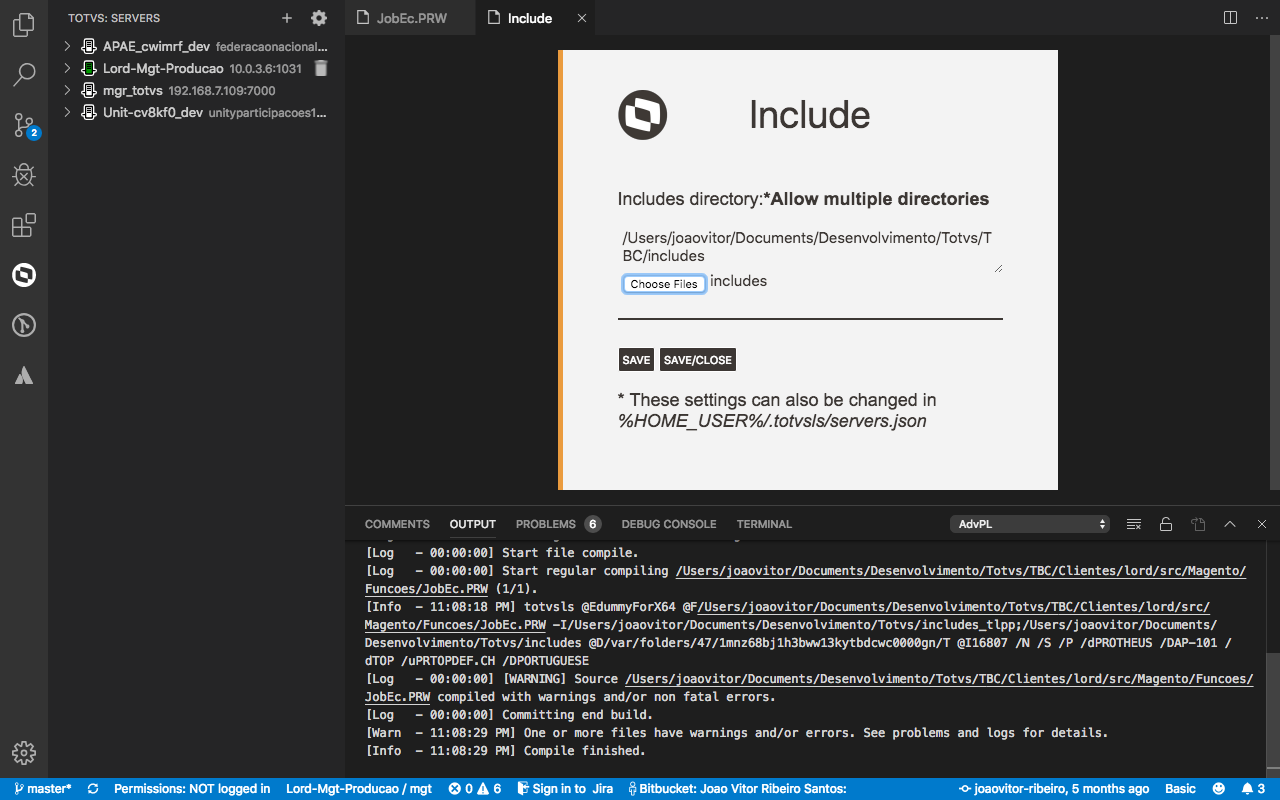The image size is (1280, 800).
Task: Open Output content in a new editor
Action: coord(1198,523)
